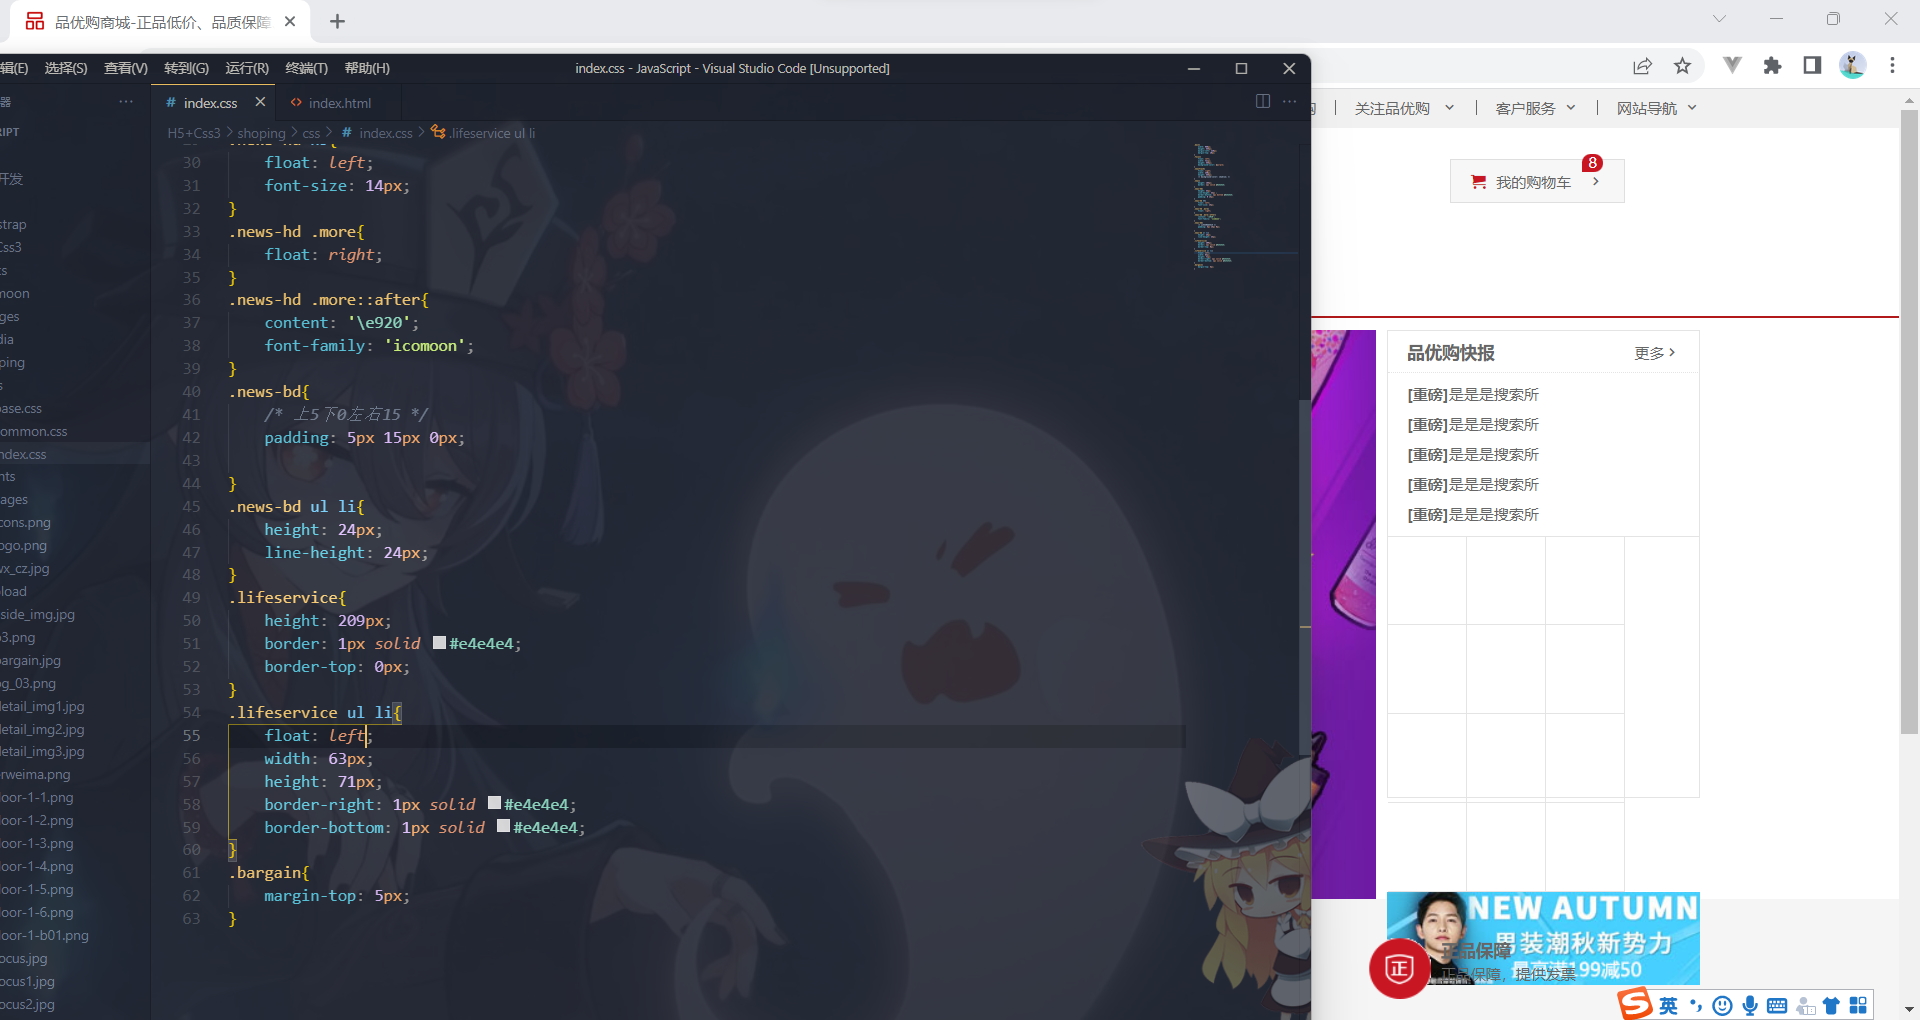Click the webpage vertical scrollbar thumb

click(1909, 422)
